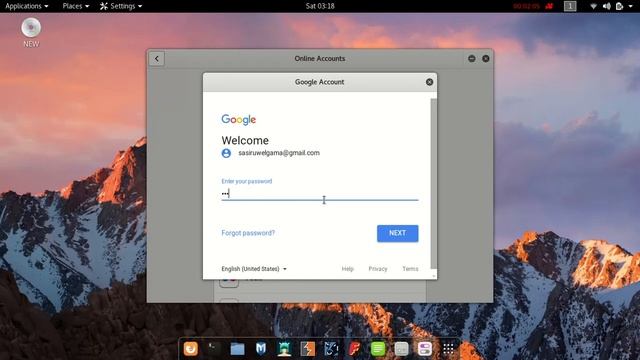The height and width of the screenshot is (360, 640).
Task: Open Armitage (green-haired figure) dock icon
Action: pyautogui.click(x=284, y=349)
